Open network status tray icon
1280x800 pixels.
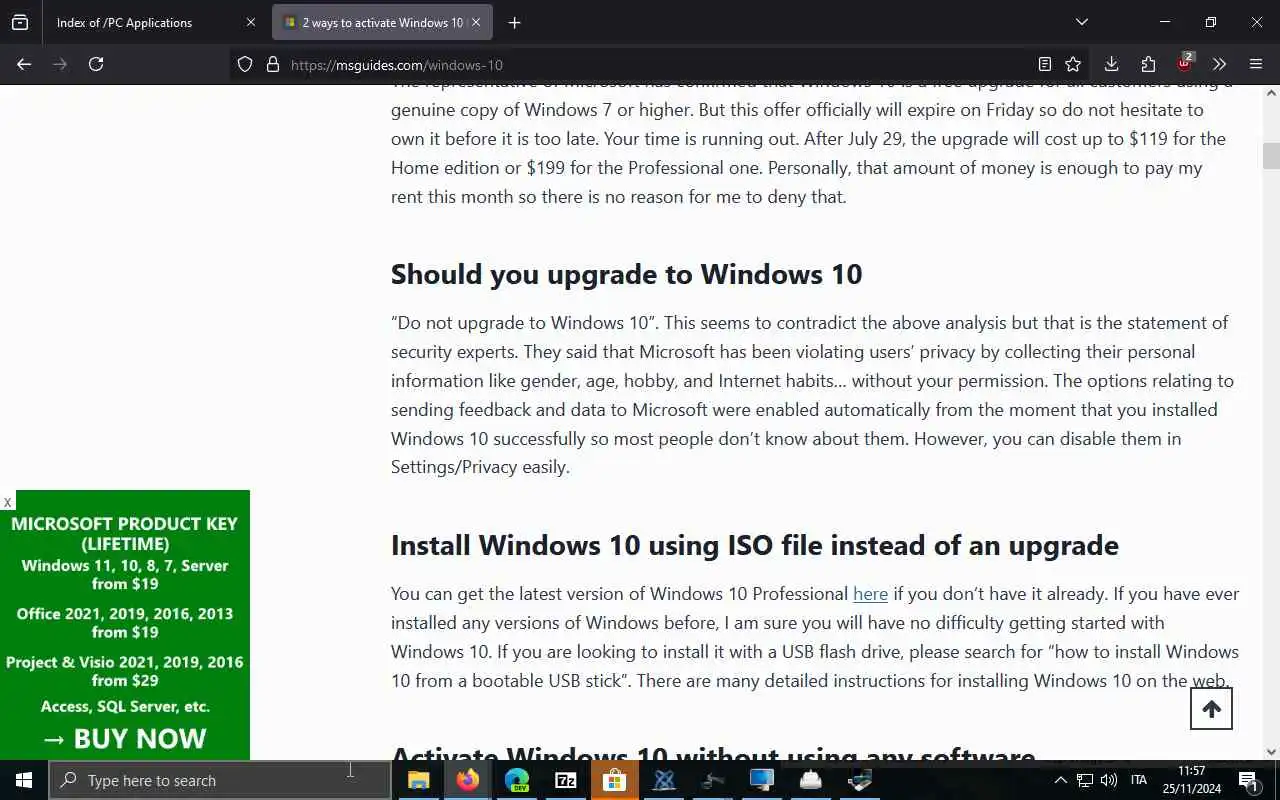[1085, 780]
